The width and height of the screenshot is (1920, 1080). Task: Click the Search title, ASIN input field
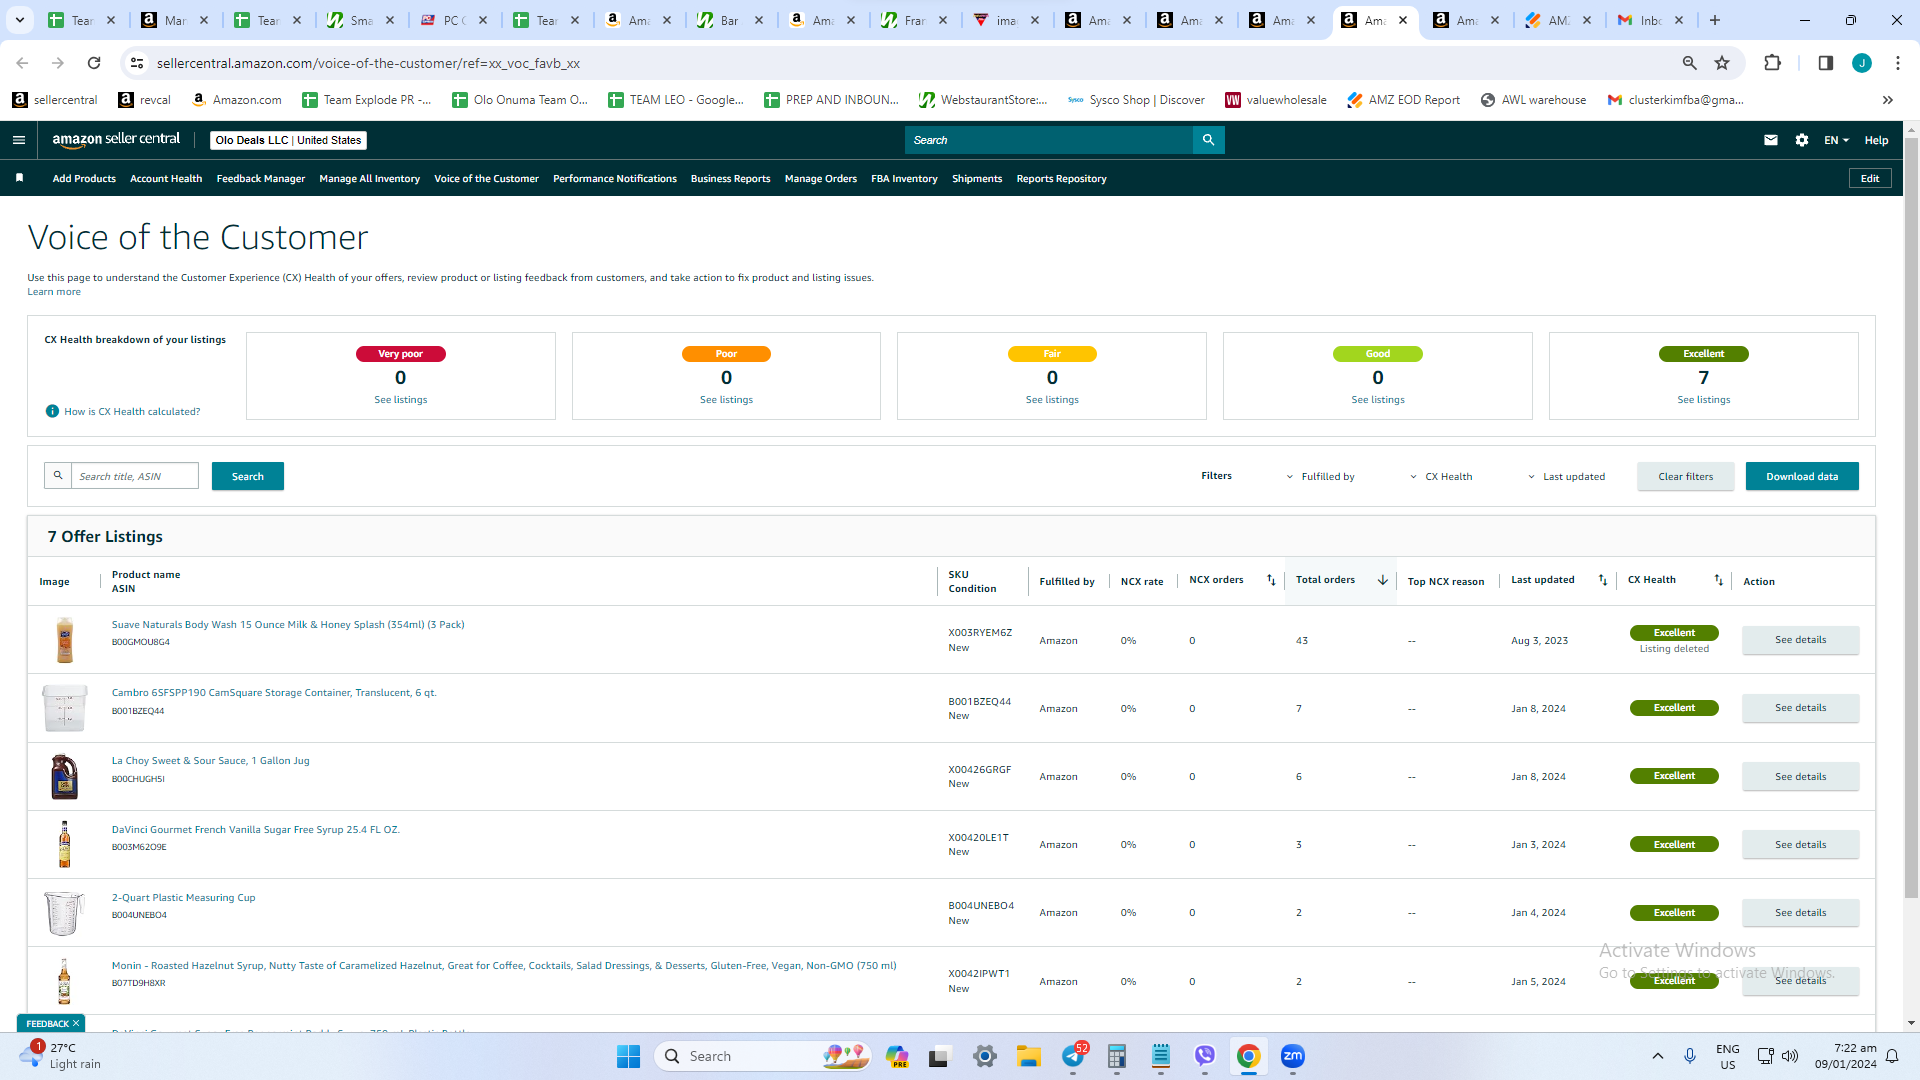[x=135, y=476]
